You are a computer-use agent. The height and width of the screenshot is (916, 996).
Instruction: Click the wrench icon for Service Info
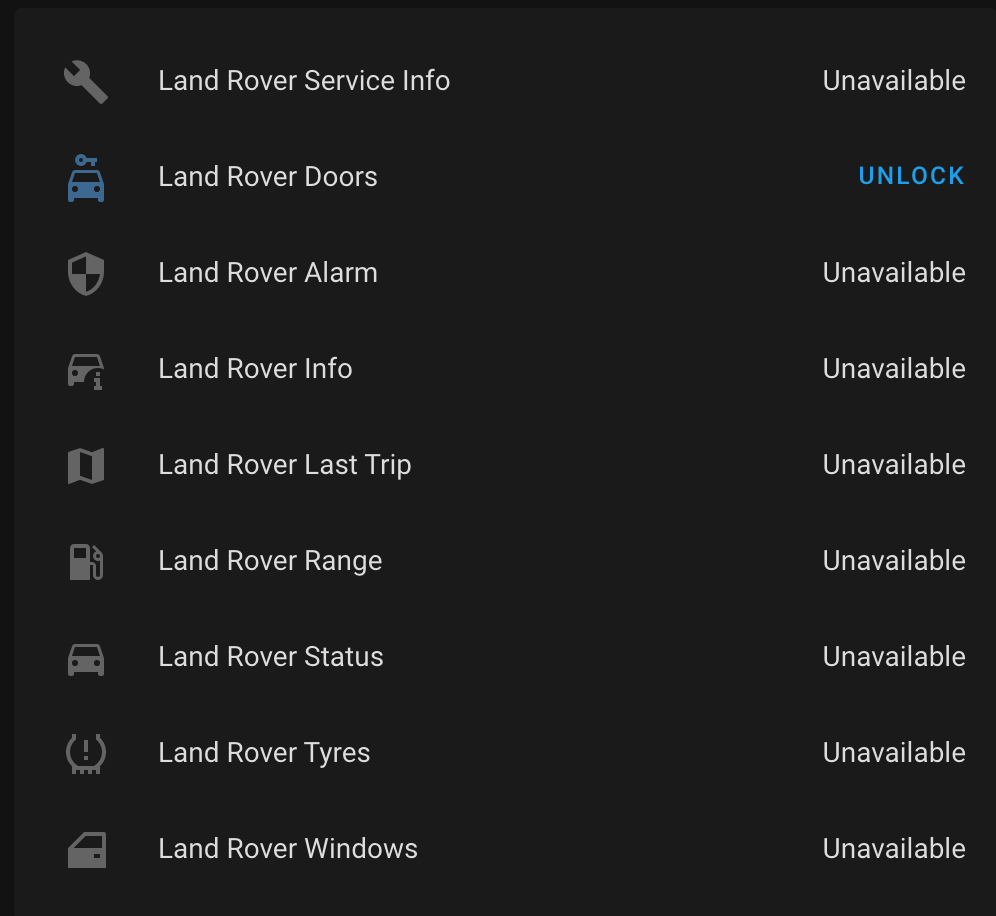[x=85, y=80]
